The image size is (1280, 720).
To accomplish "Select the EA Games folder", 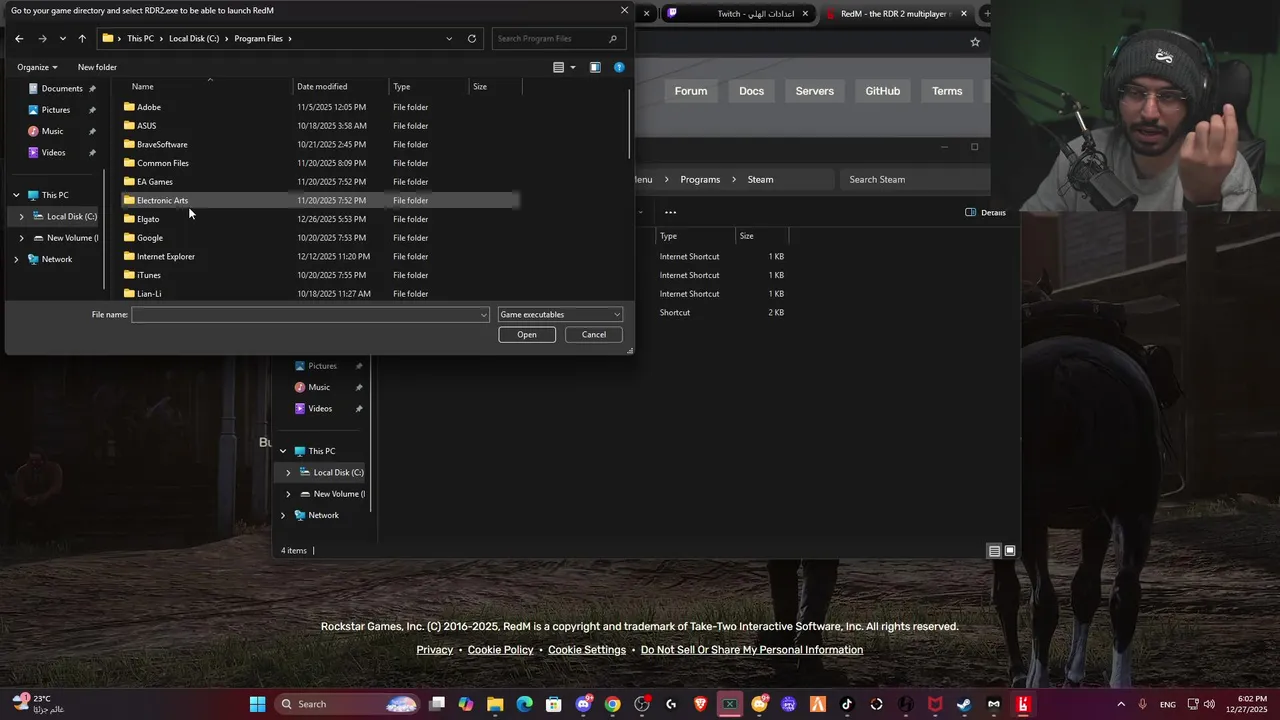I will (155, 182).
